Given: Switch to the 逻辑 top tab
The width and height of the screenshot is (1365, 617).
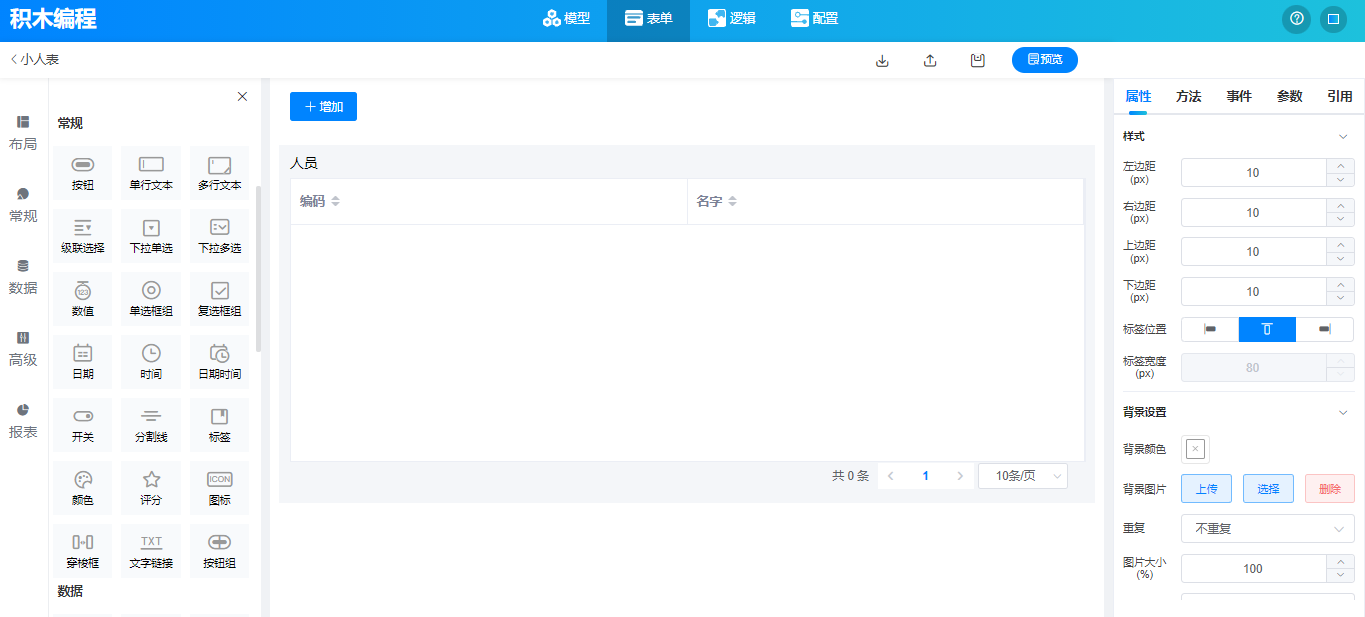Looking at the screenshot, I should click(x=731, y=19).
